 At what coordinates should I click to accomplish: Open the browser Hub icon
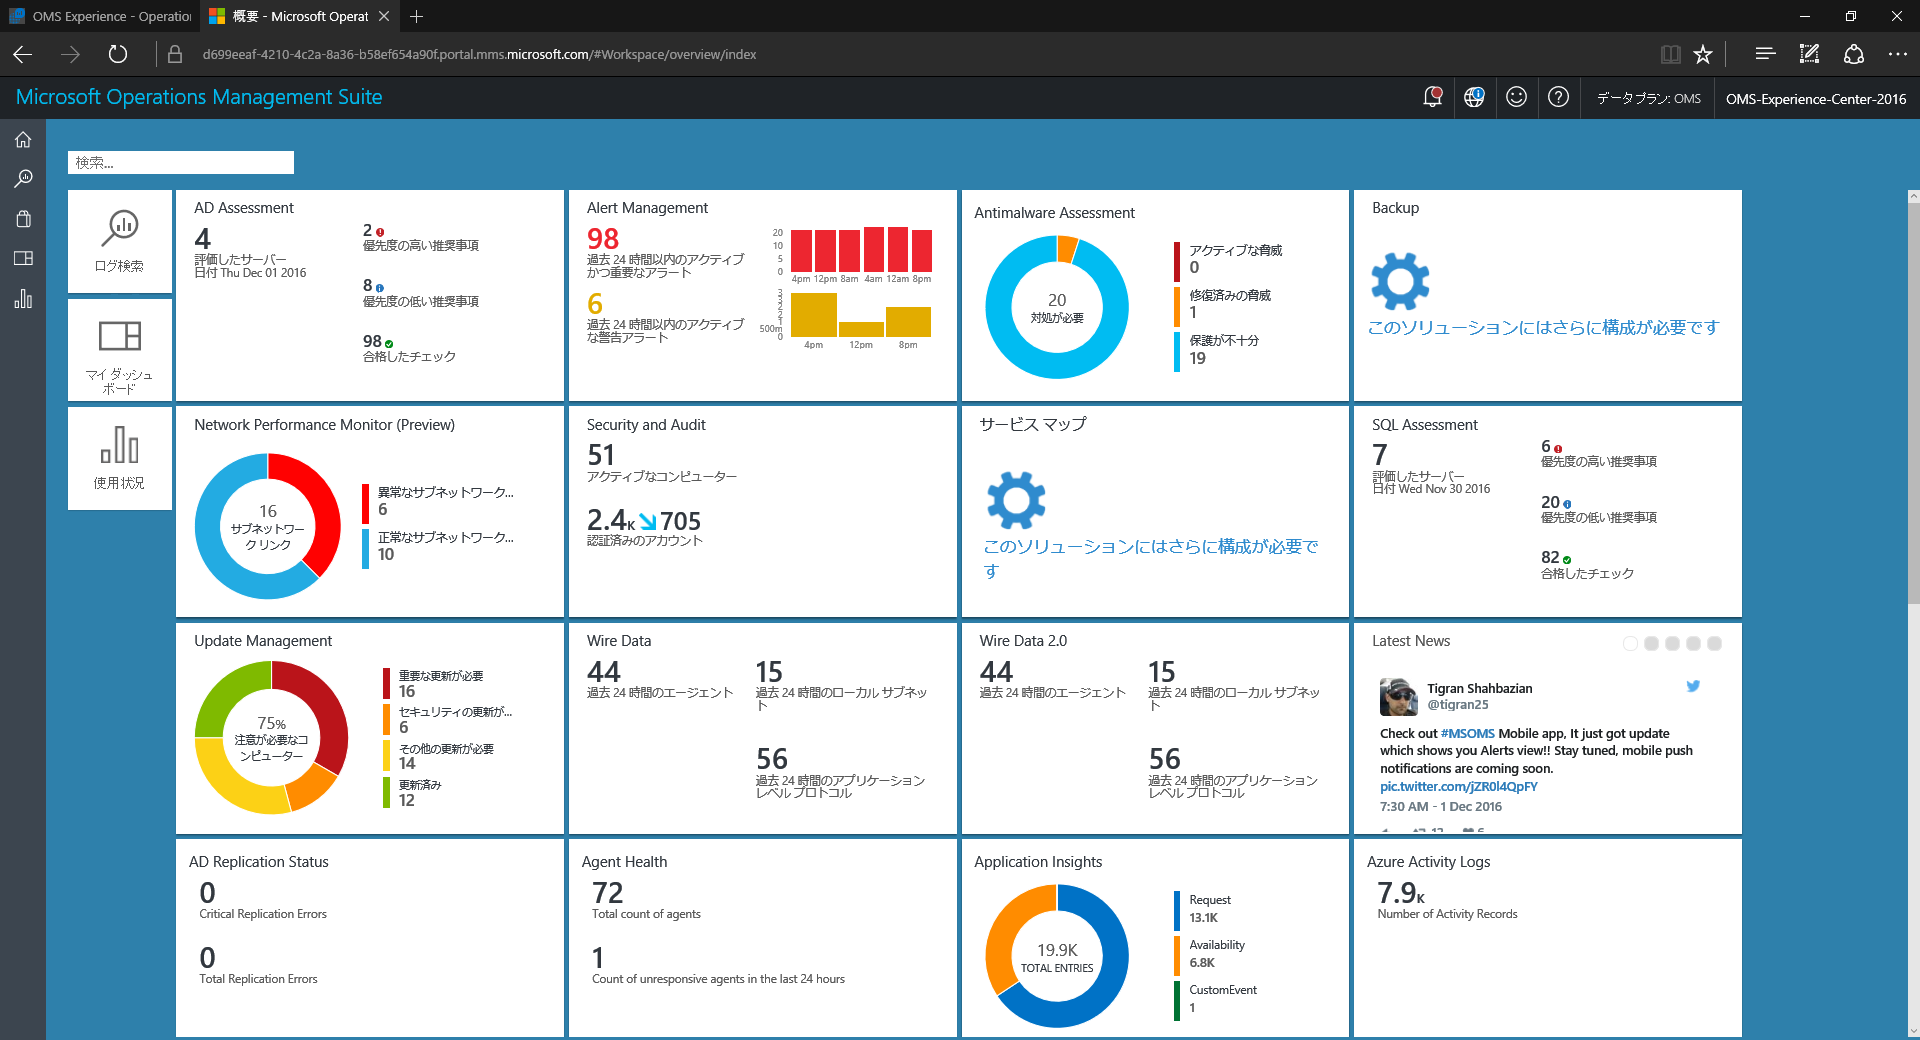(1765, 54)
